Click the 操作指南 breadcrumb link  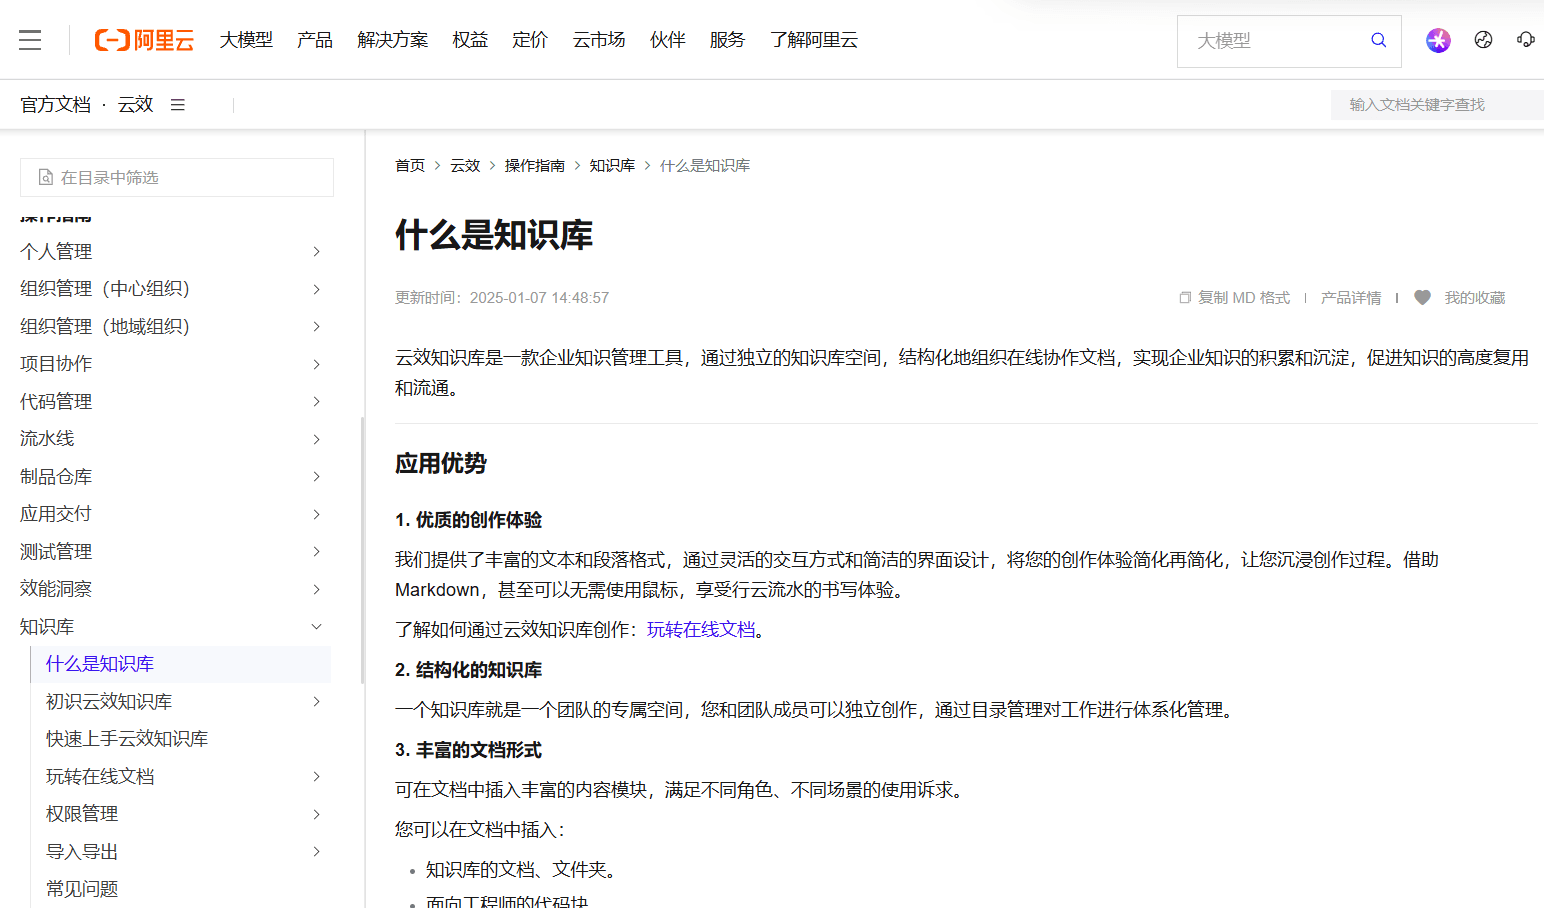(535, 166)
